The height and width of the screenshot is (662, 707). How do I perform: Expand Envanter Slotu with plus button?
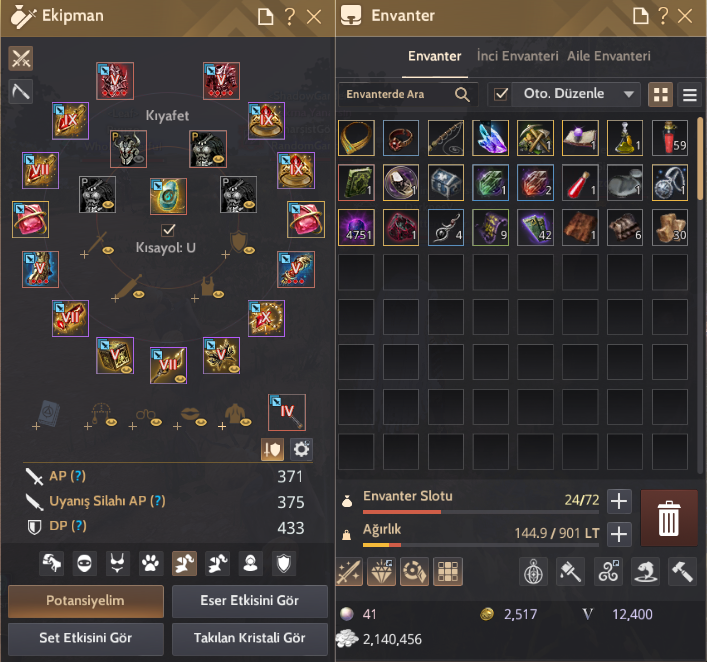pos(619,501)
